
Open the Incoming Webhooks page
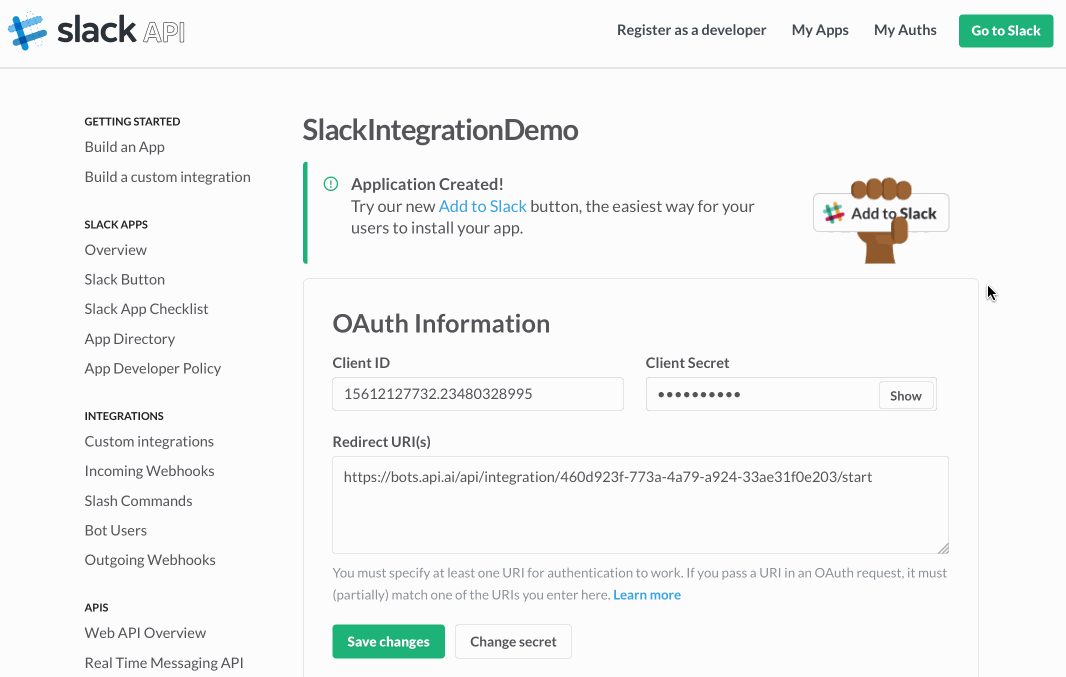(x=149, y=470)
